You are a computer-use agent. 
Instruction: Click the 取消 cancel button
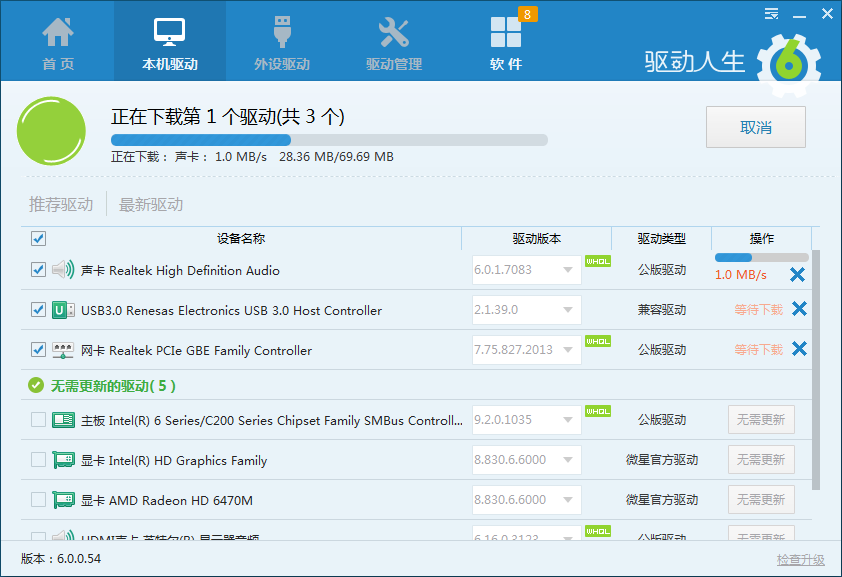[755, 127]
